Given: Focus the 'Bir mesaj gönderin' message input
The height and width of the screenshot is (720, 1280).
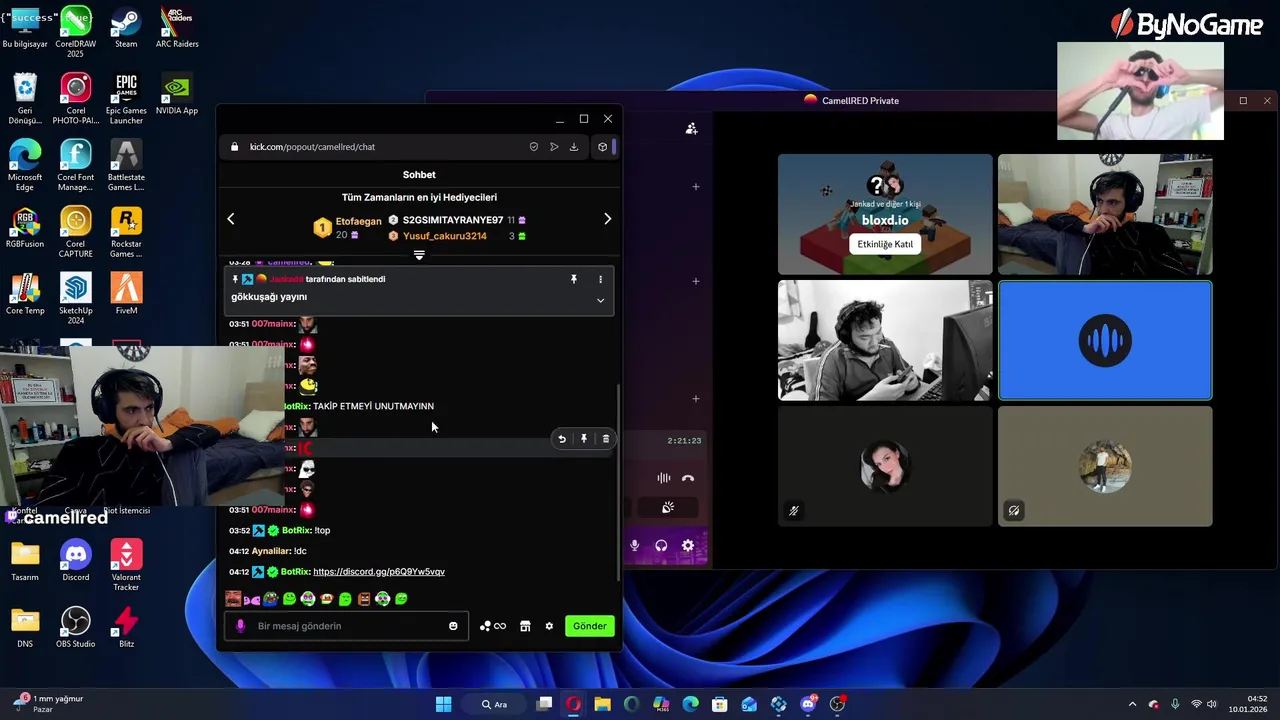Looking at the screenshot, I should pos(346,626).
